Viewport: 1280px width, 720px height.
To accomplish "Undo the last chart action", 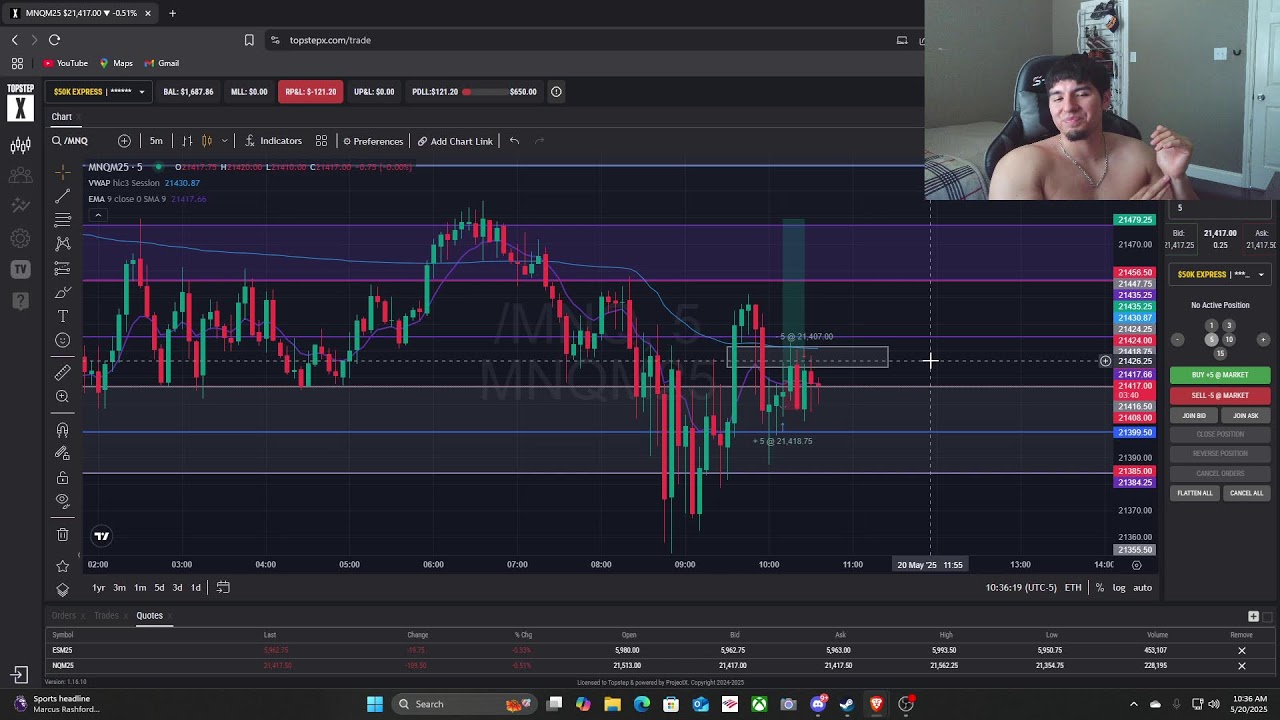I will click(x=514, y=141).
